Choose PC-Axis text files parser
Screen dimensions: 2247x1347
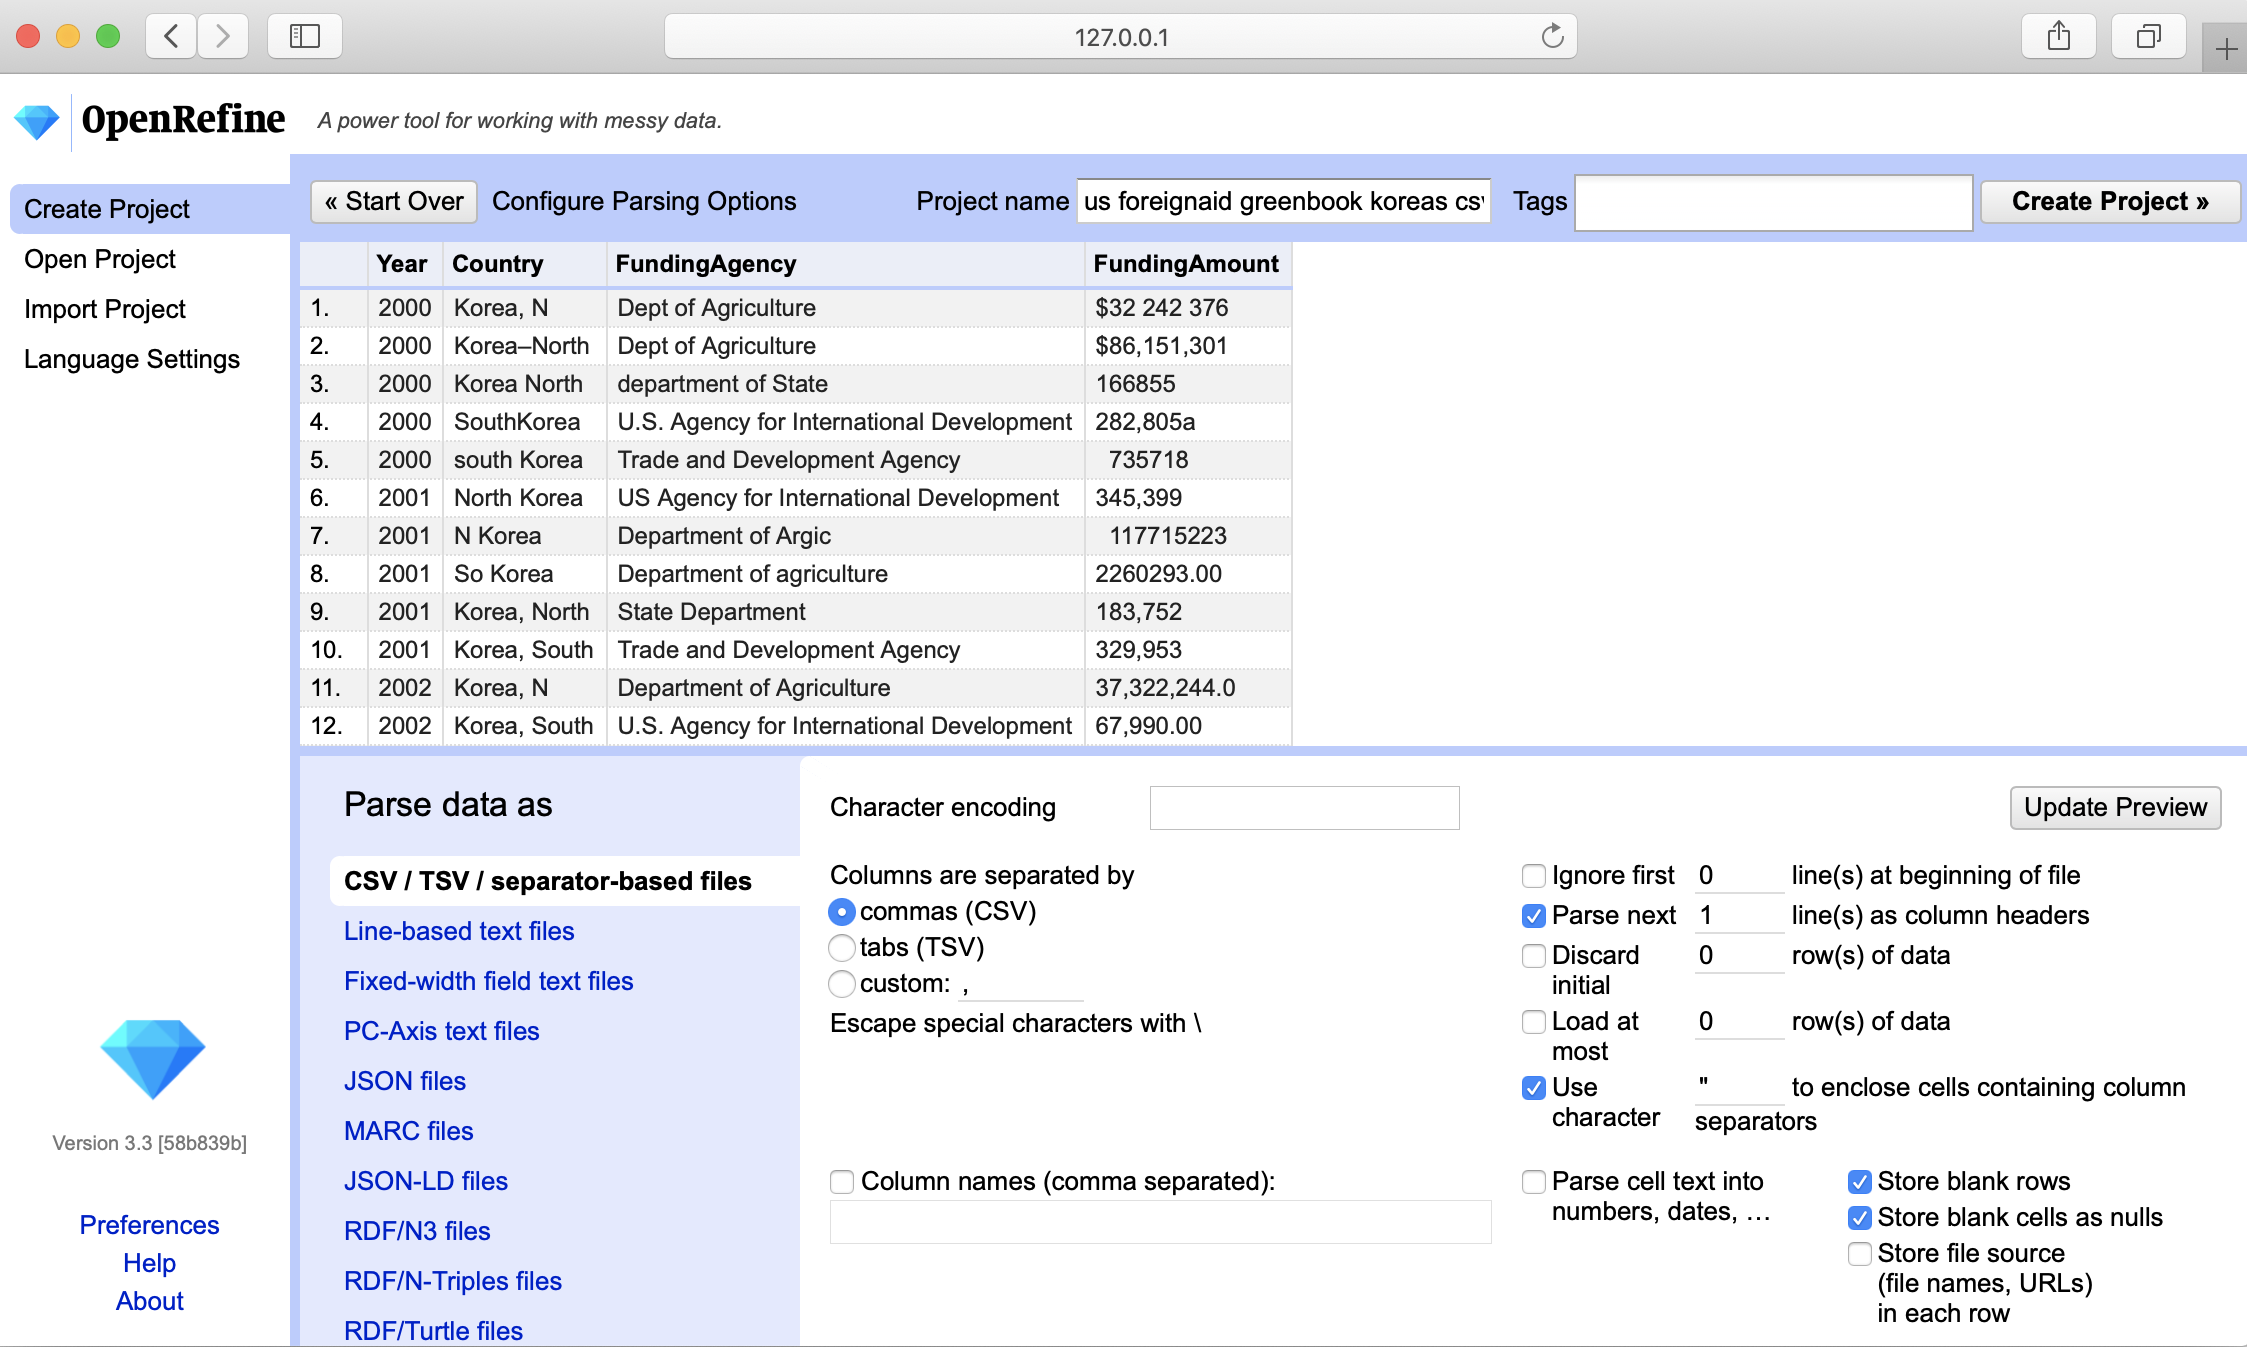click(441, 1031)
